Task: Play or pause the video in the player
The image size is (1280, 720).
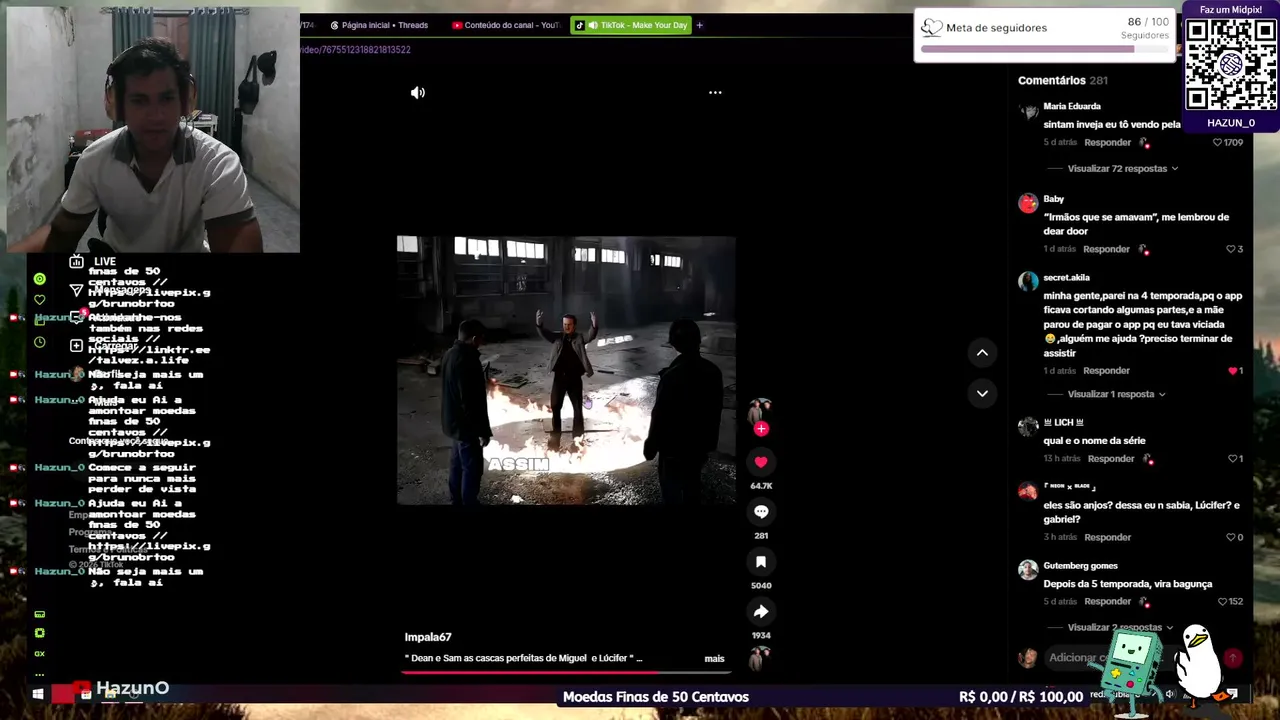Action: click(566, 370)
